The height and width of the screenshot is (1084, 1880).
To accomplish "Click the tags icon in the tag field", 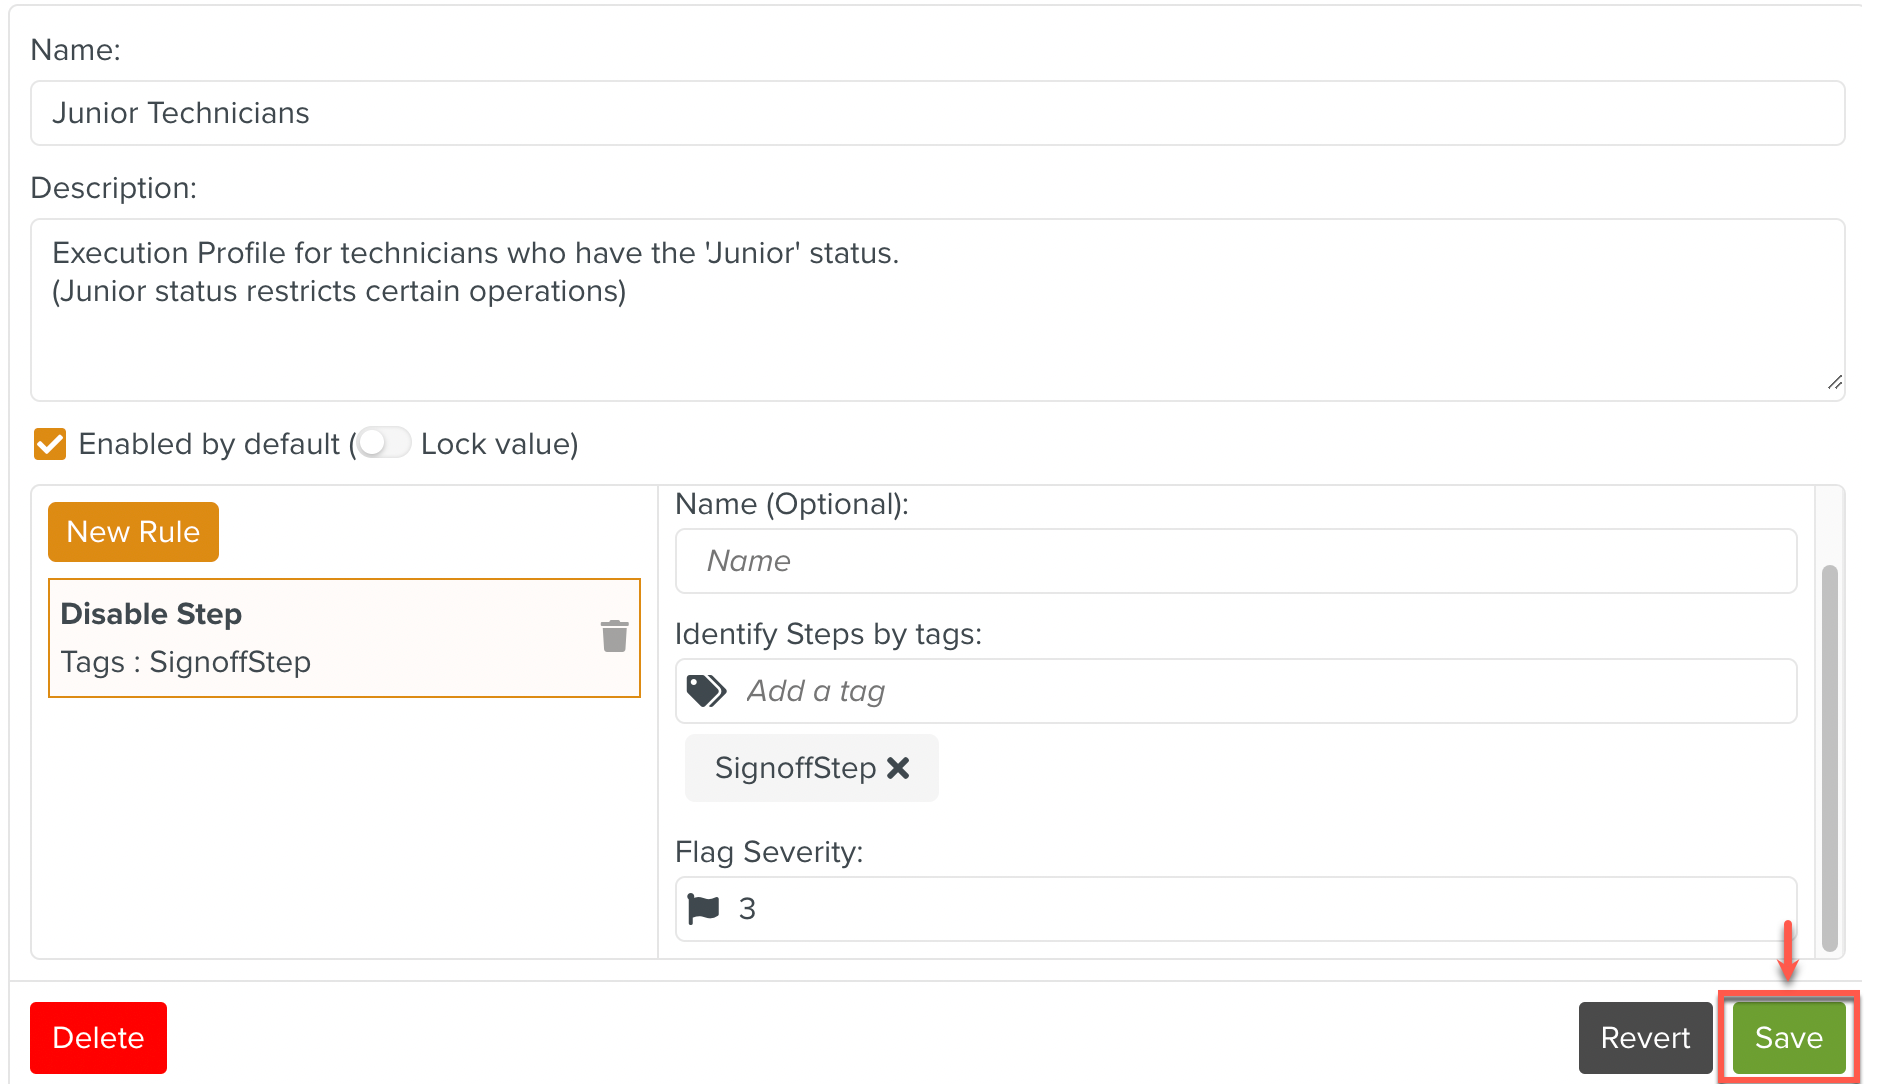I will point(706,691).
